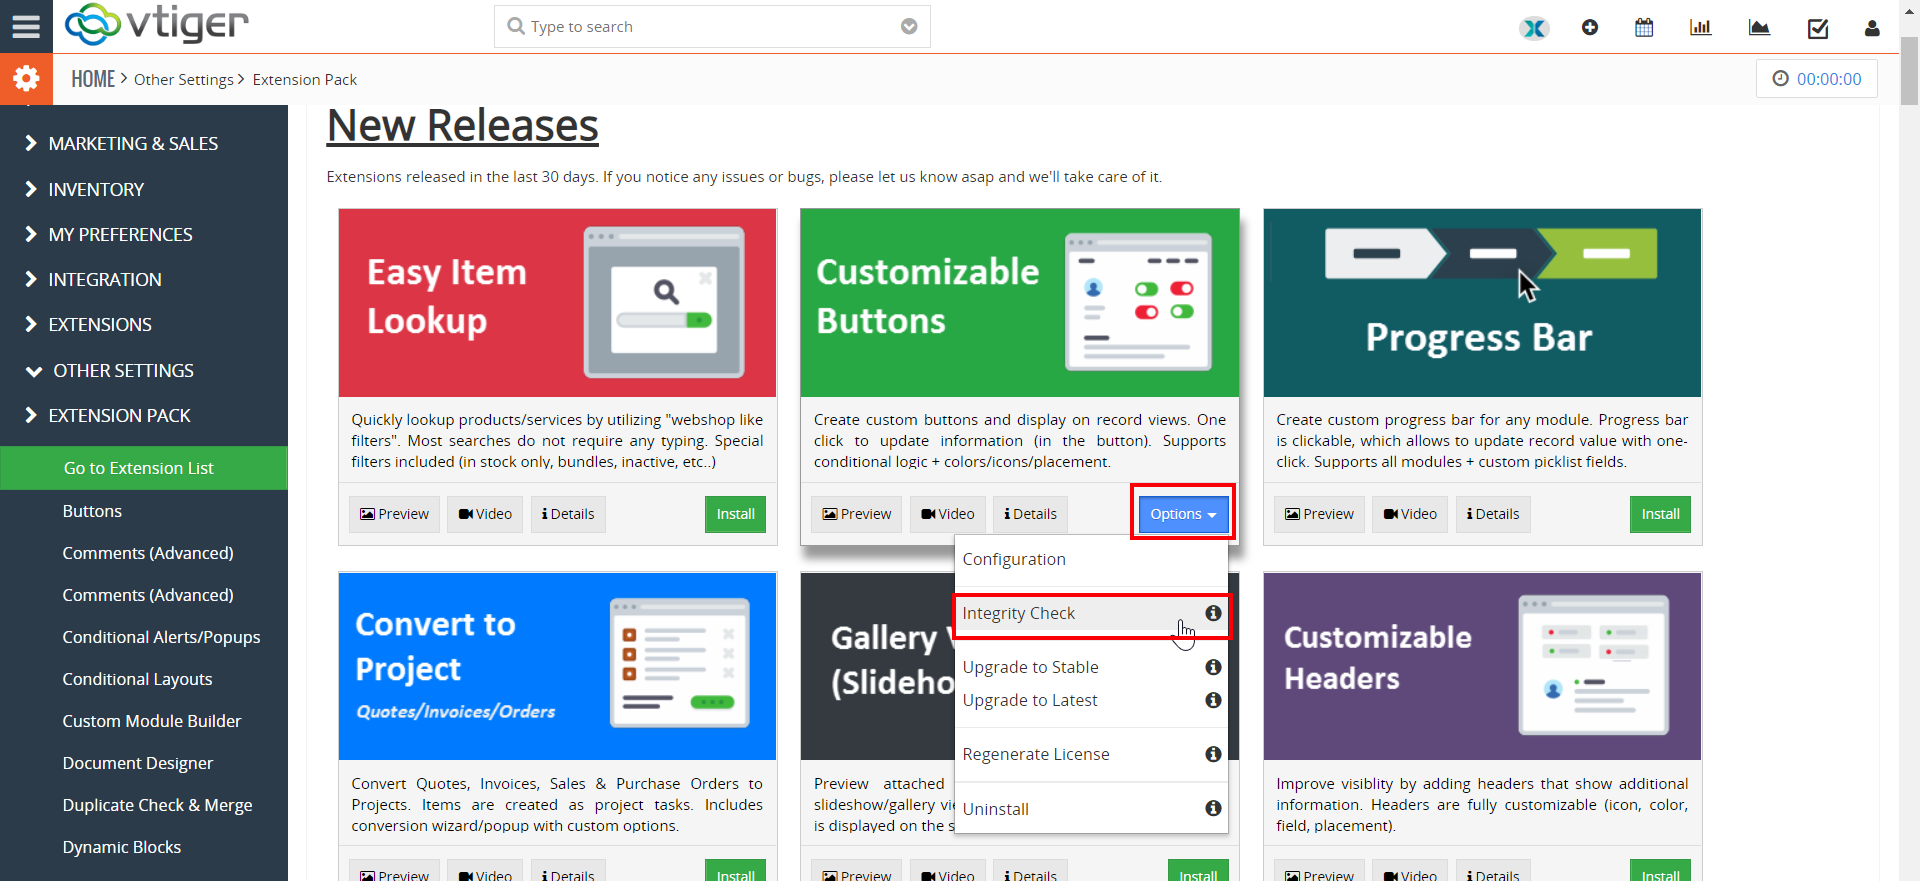
Task: Open Details for Customizable Buttons
Action: [1031, 514]
